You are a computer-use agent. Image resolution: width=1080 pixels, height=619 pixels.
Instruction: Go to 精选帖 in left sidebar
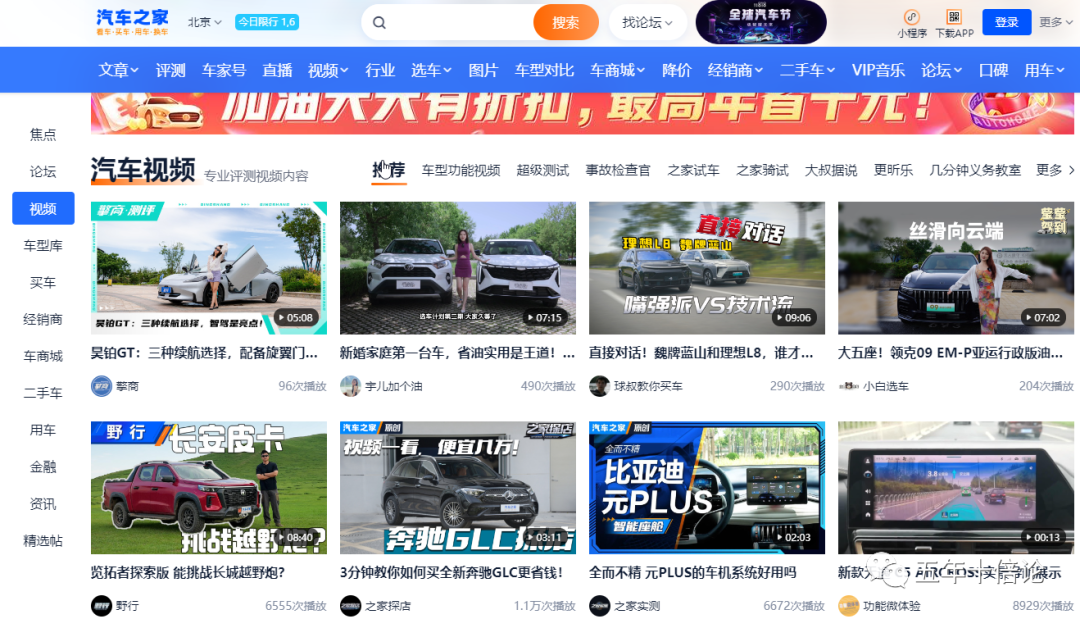[x=43, y=541]
